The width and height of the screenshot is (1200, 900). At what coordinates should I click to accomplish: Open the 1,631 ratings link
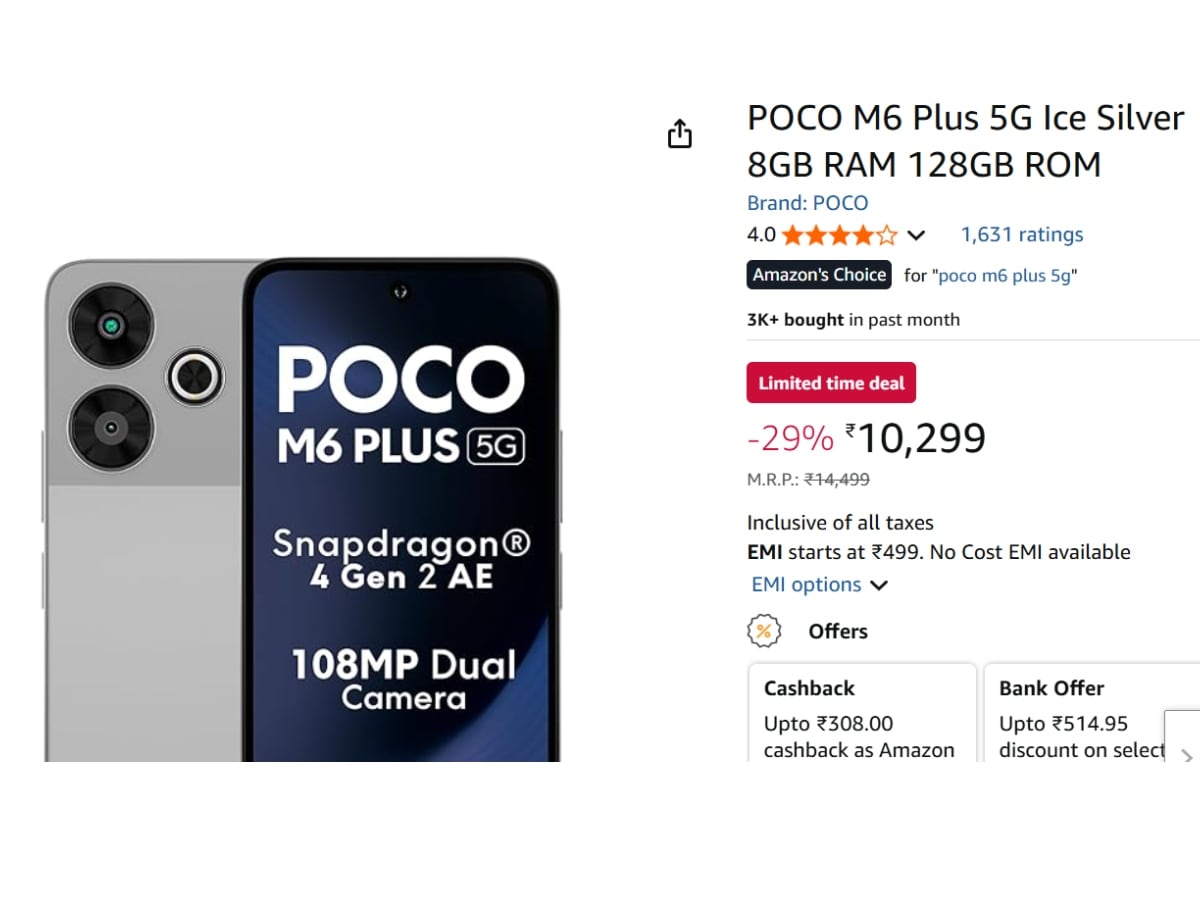[x=1022, y=235]
